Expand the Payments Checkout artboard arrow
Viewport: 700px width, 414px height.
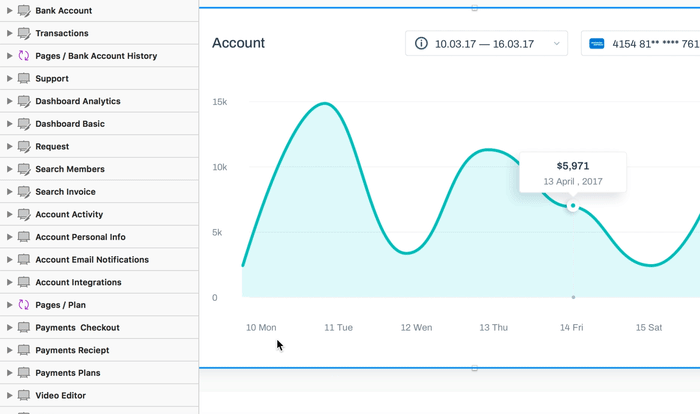click(9, 327)
